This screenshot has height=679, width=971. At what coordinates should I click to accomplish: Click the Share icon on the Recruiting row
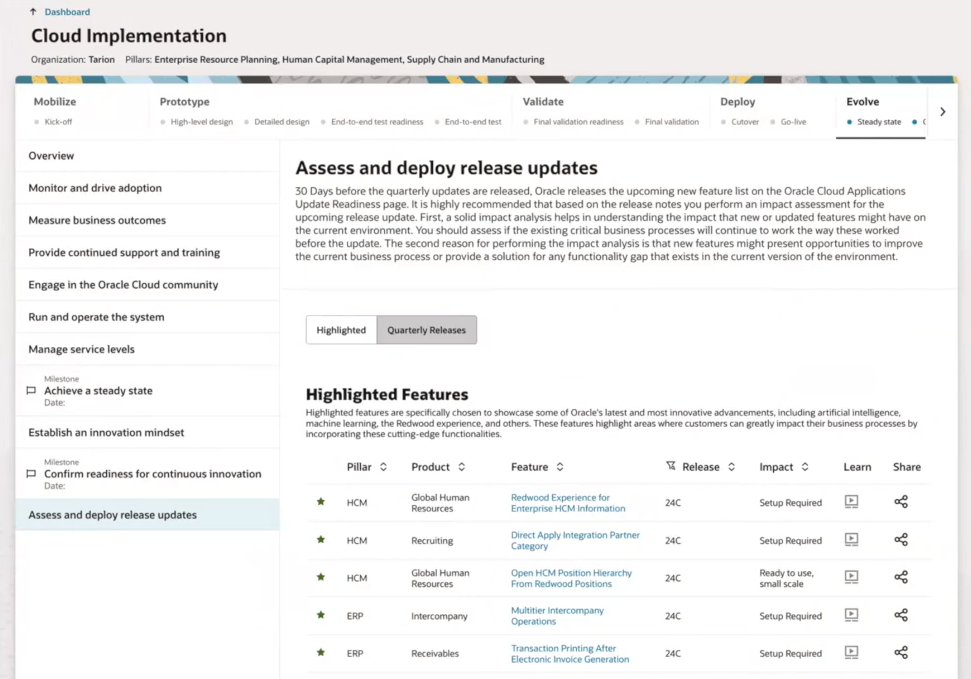click(900, 539)
